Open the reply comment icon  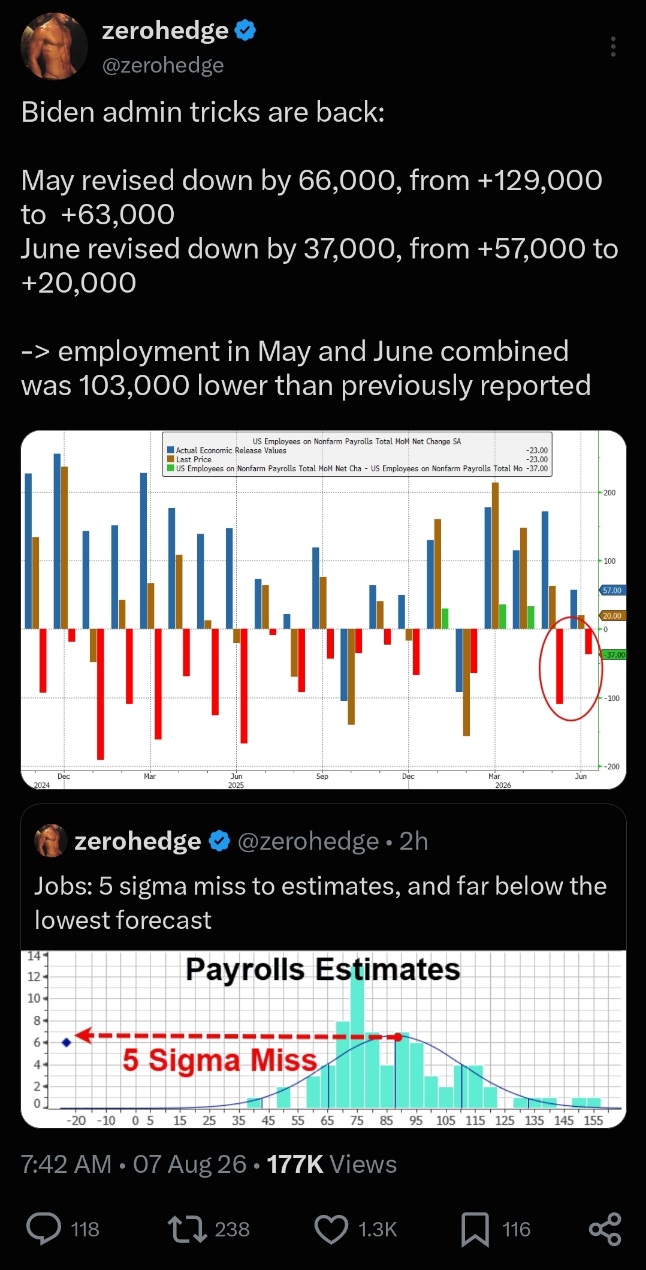click(44, 1228)
